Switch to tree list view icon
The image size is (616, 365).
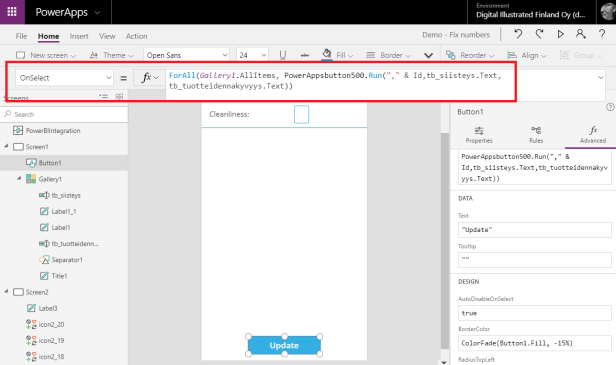[x=104, y=96]
